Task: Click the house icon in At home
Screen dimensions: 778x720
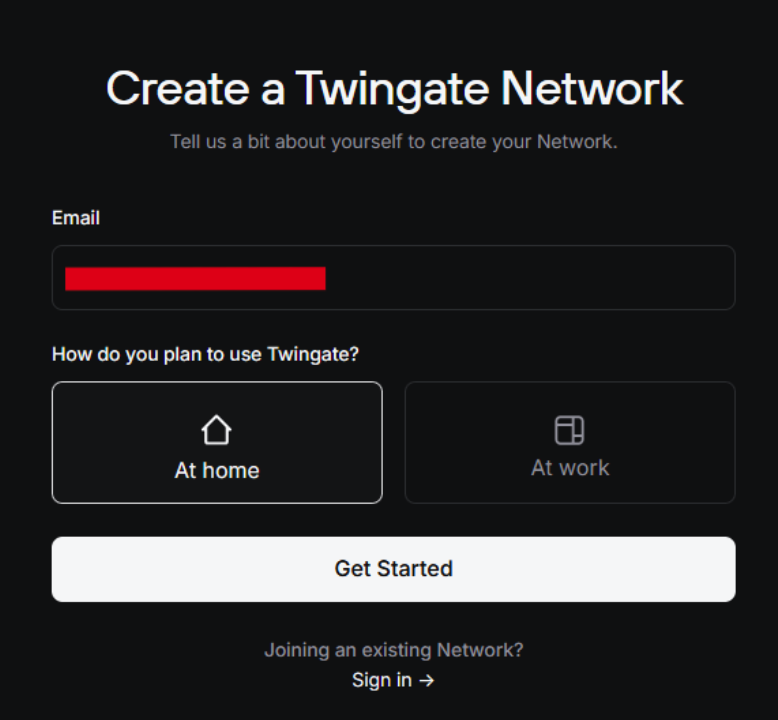Action: click(x=216, y=431)
